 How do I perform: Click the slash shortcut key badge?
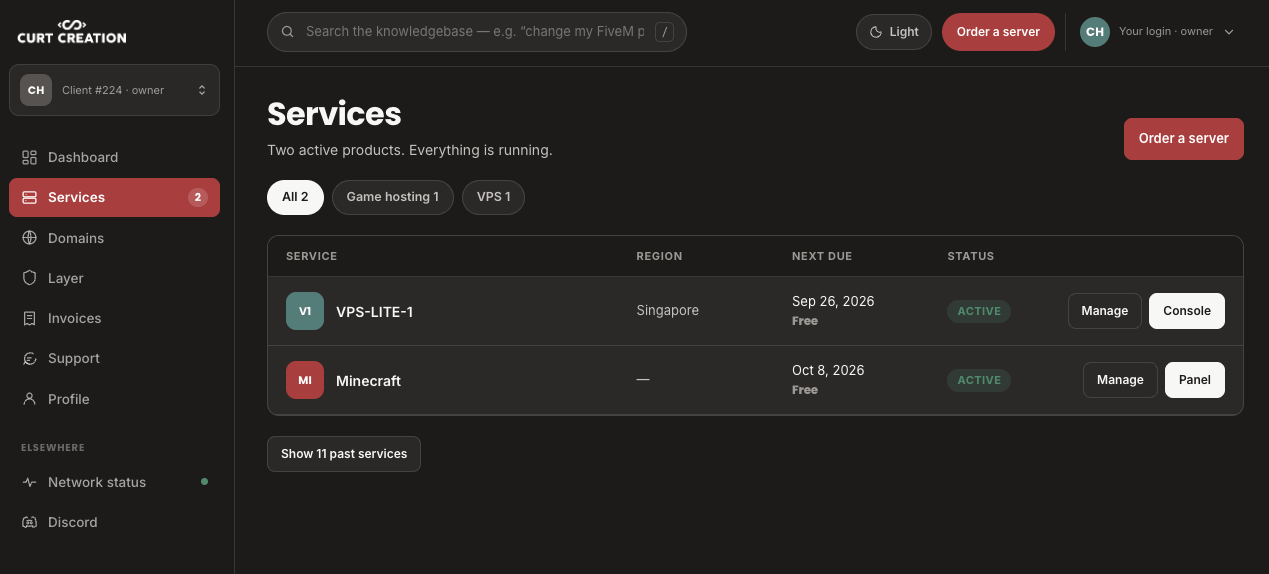(664, 32)
